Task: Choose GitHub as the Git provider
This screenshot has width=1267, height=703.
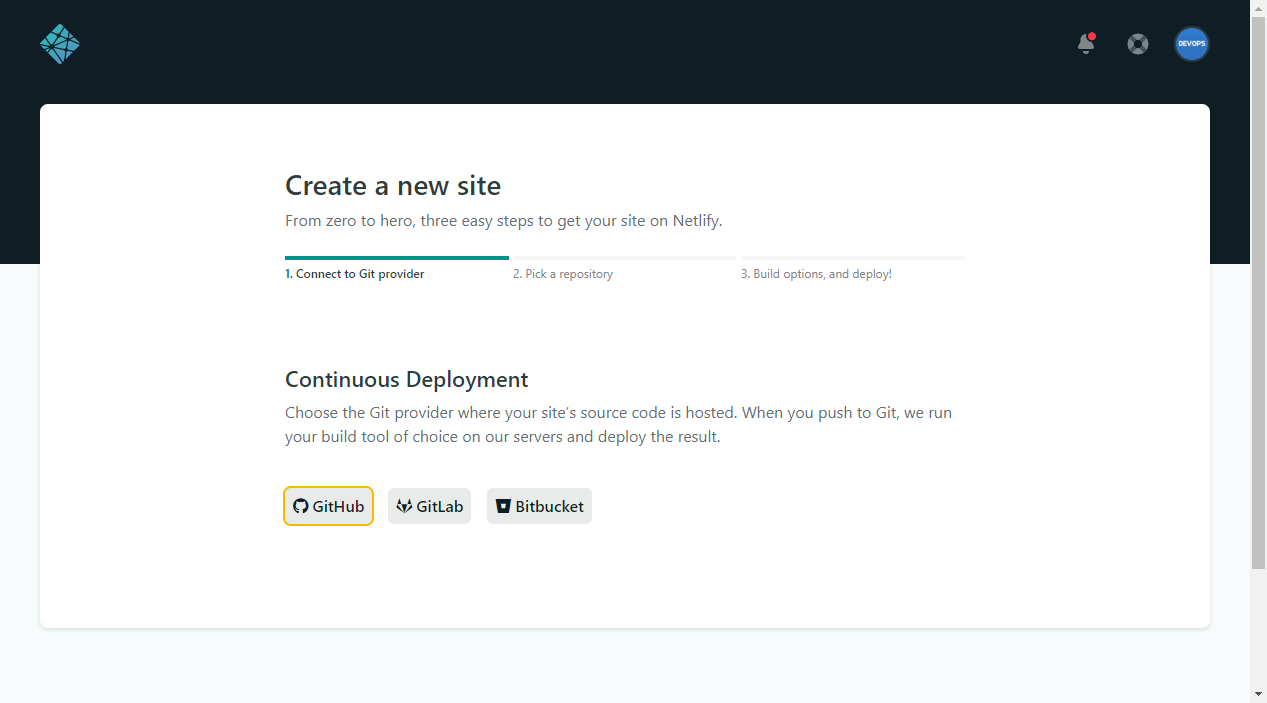Action: pyautogui.click(x=329, y=506)
